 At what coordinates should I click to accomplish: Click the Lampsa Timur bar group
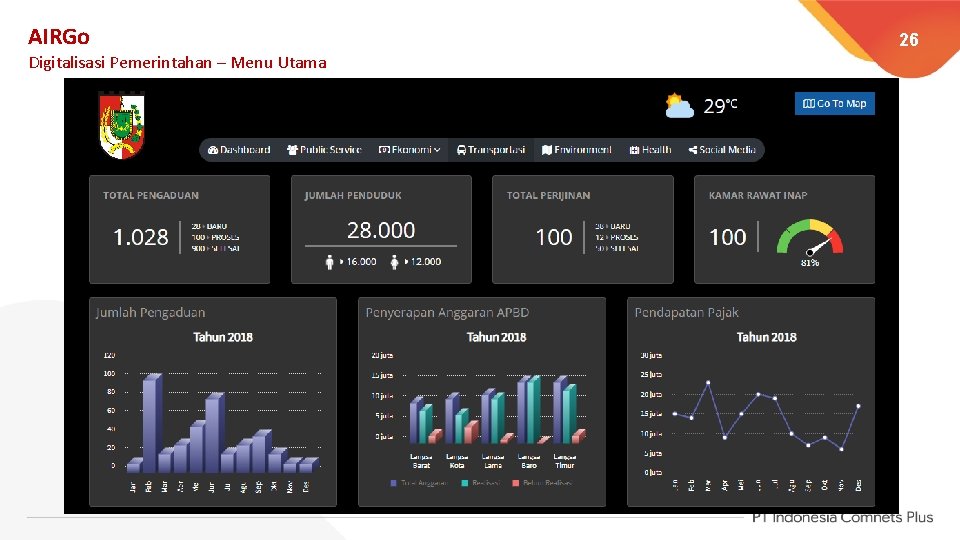tap(569, 410)
